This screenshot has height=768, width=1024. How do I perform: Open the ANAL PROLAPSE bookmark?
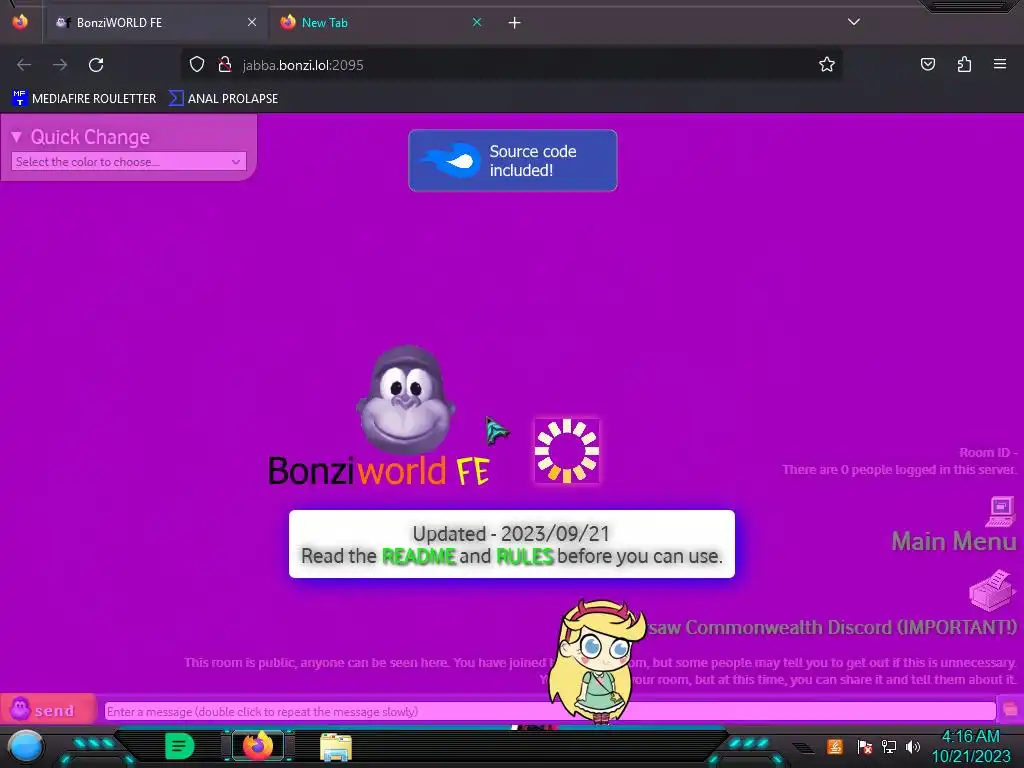pyautogui.click(x=224, y=99)
